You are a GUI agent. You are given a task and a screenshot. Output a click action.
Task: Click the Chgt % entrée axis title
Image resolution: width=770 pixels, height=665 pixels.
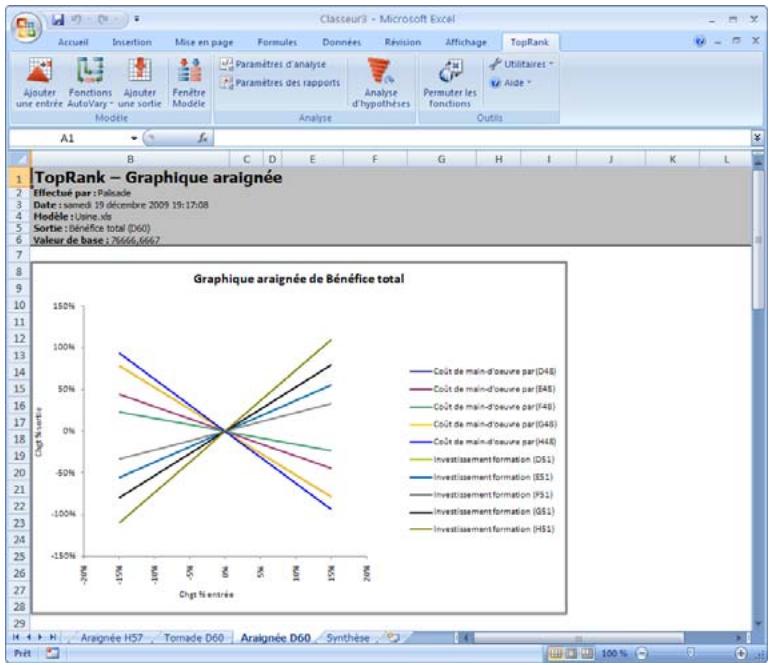(206, 595)
